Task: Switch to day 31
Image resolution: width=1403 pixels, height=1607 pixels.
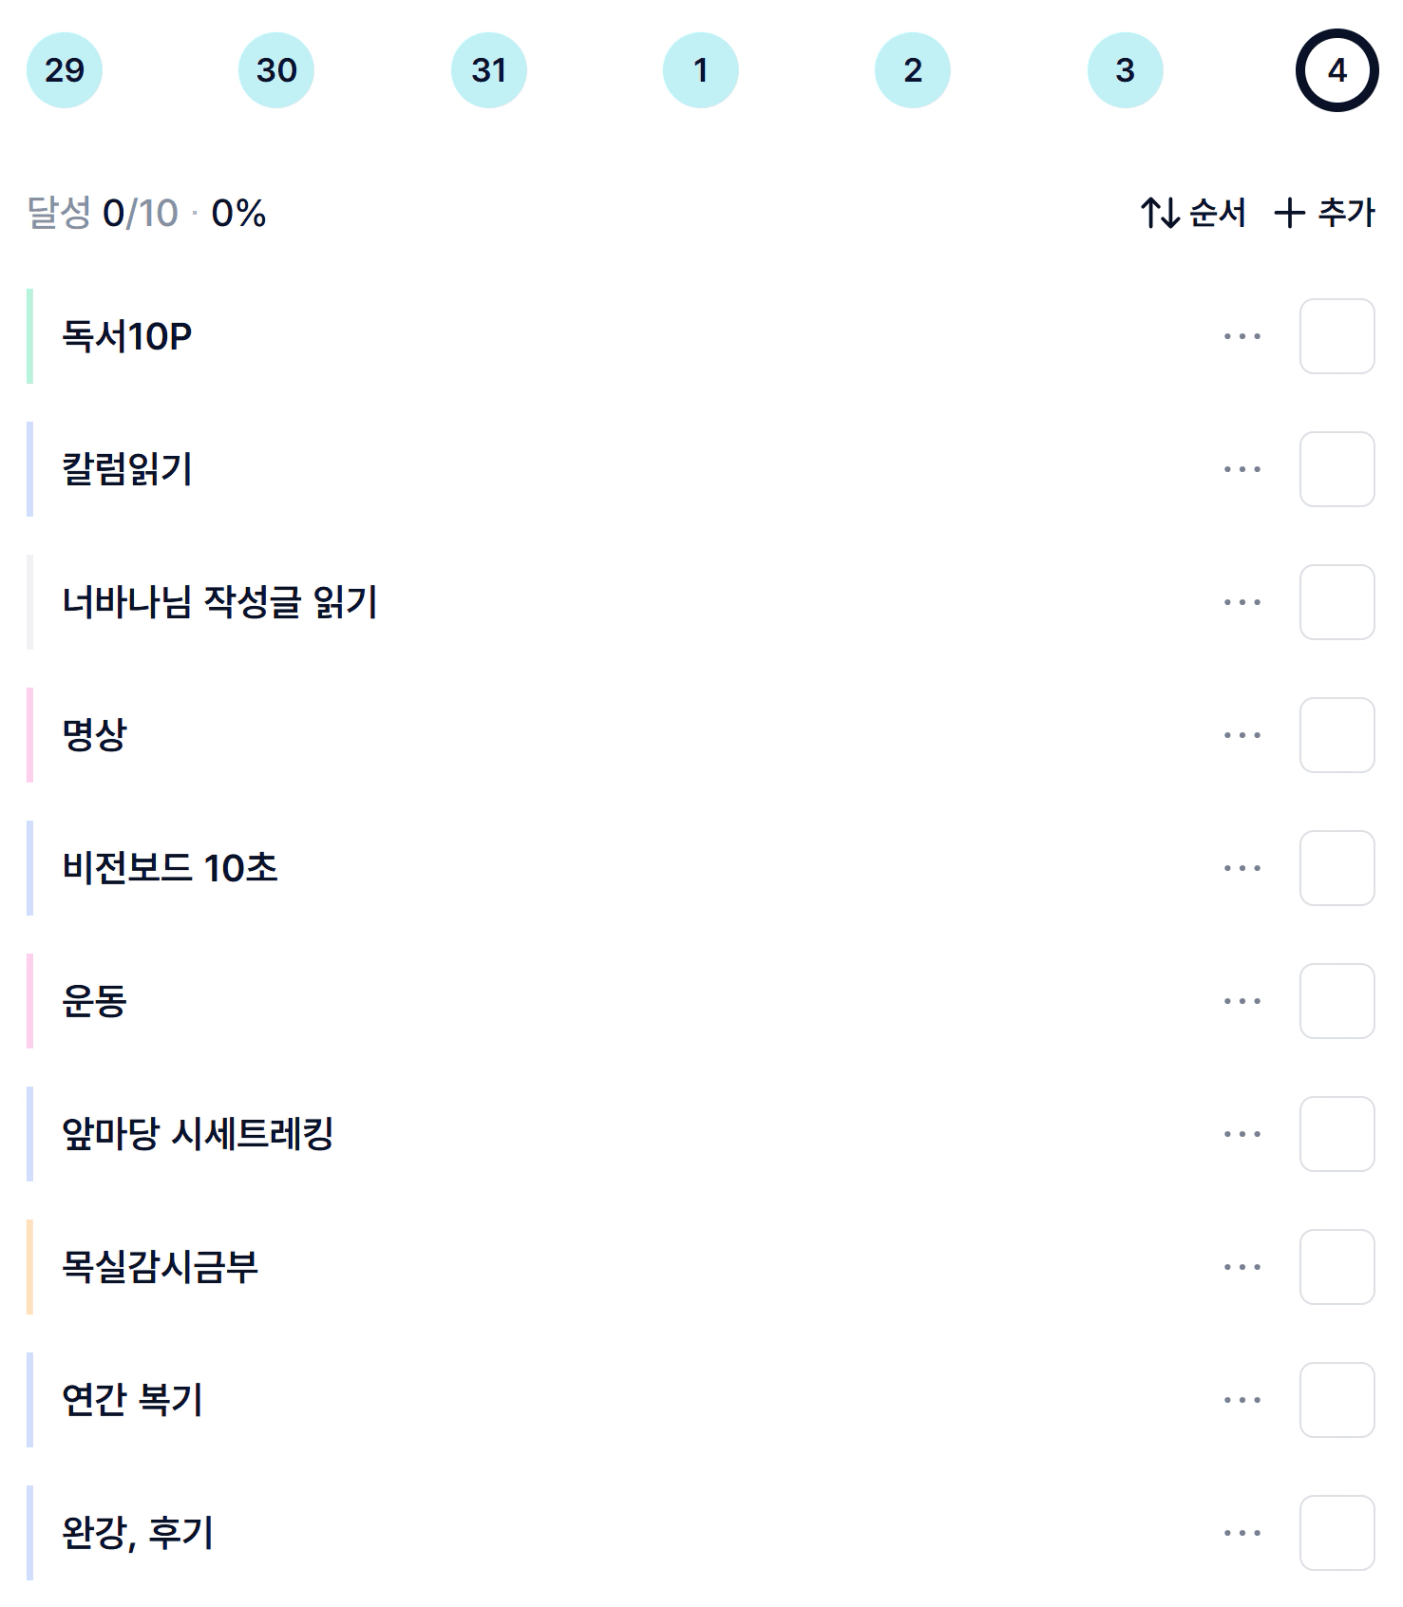Action: [489, 70]
